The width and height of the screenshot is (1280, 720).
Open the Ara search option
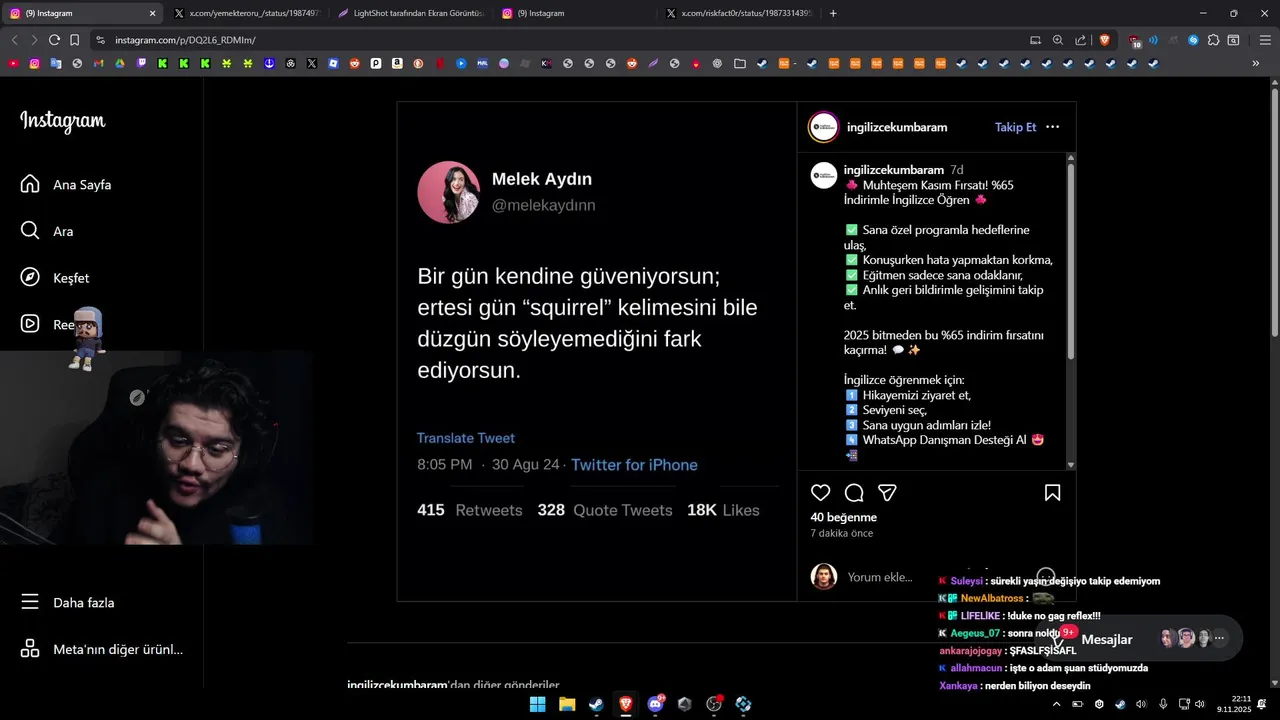[47, 231]
